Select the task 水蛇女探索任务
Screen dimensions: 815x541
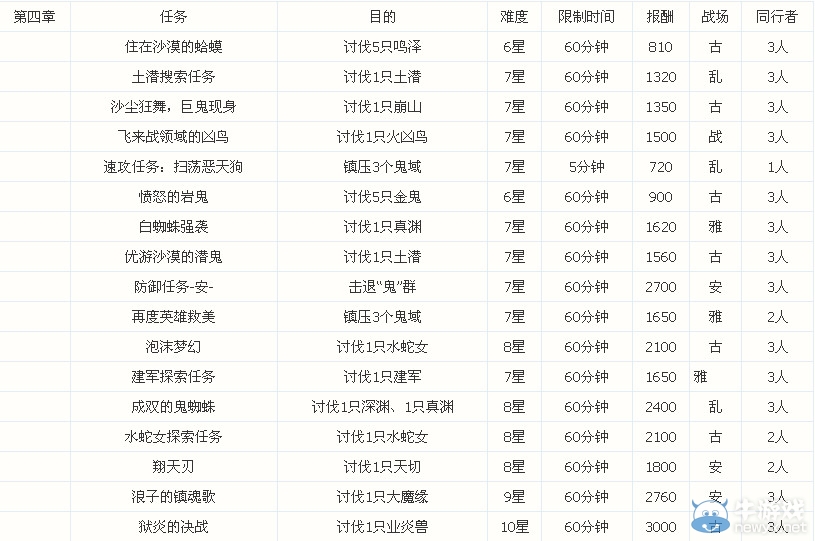click(x=173, y=437)
